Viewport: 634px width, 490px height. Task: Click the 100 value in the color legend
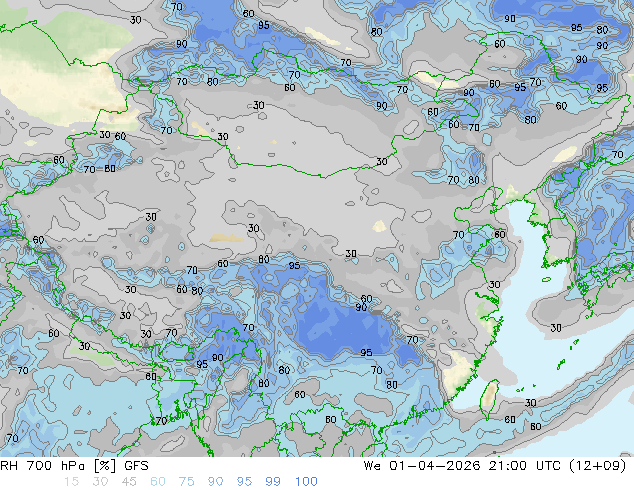point(306,482)
